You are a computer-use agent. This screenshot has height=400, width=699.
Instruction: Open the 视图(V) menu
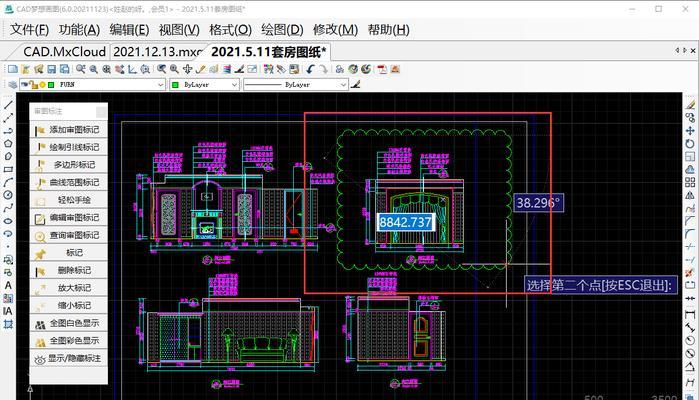(x=179, y=30)
